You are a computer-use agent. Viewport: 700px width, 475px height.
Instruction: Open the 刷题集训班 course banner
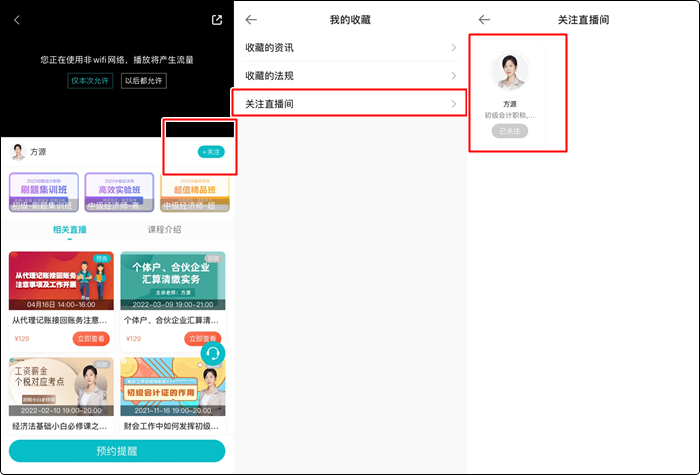(x=44, y=192)
